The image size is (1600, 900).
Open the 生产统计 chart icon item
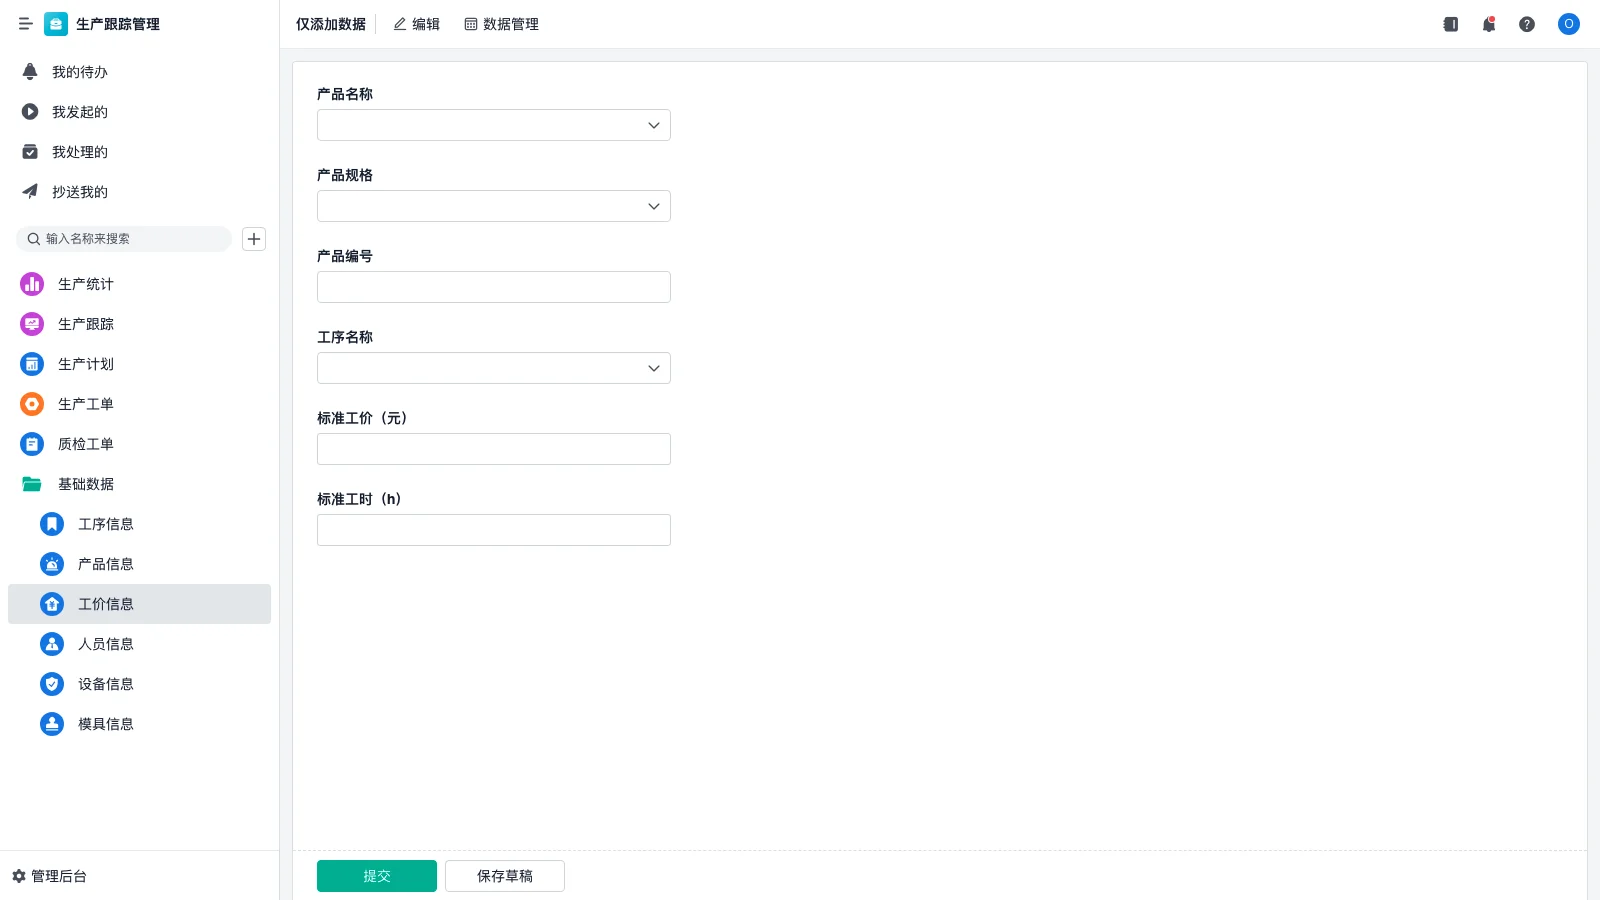(32, 284)
